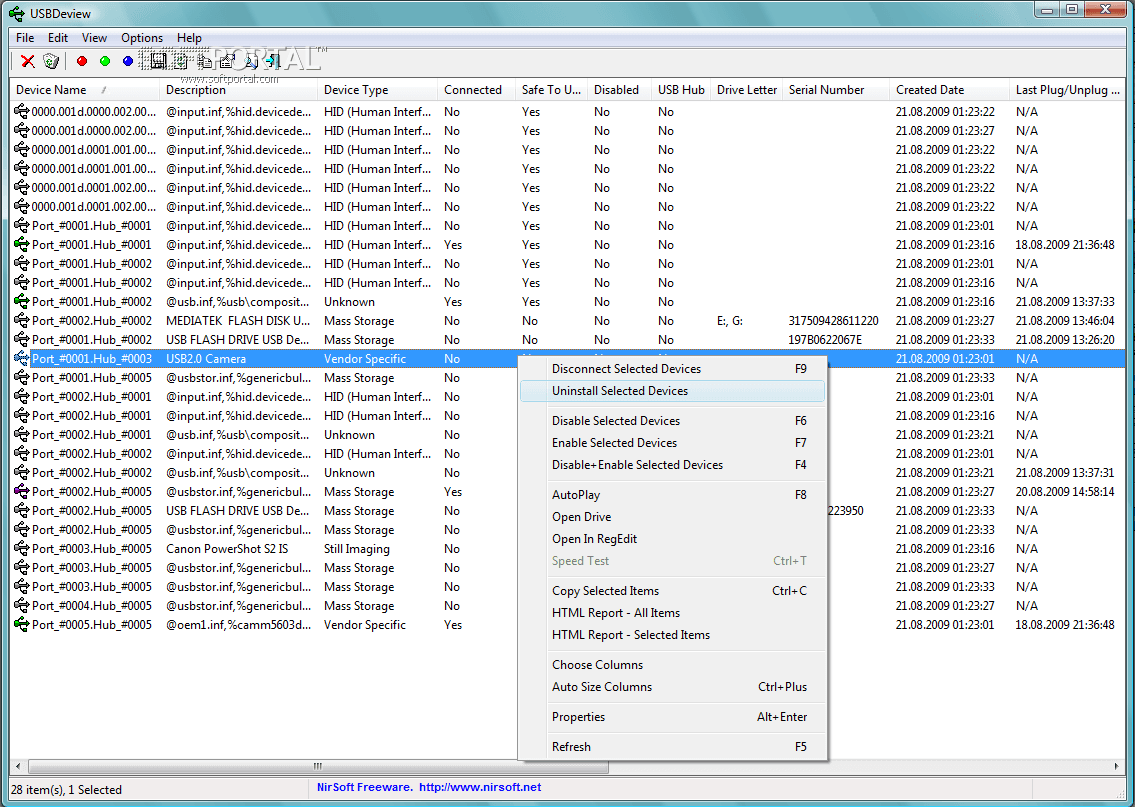Sort by the Created Date column header
The image size is (1135, 807).
pos(949,90)
